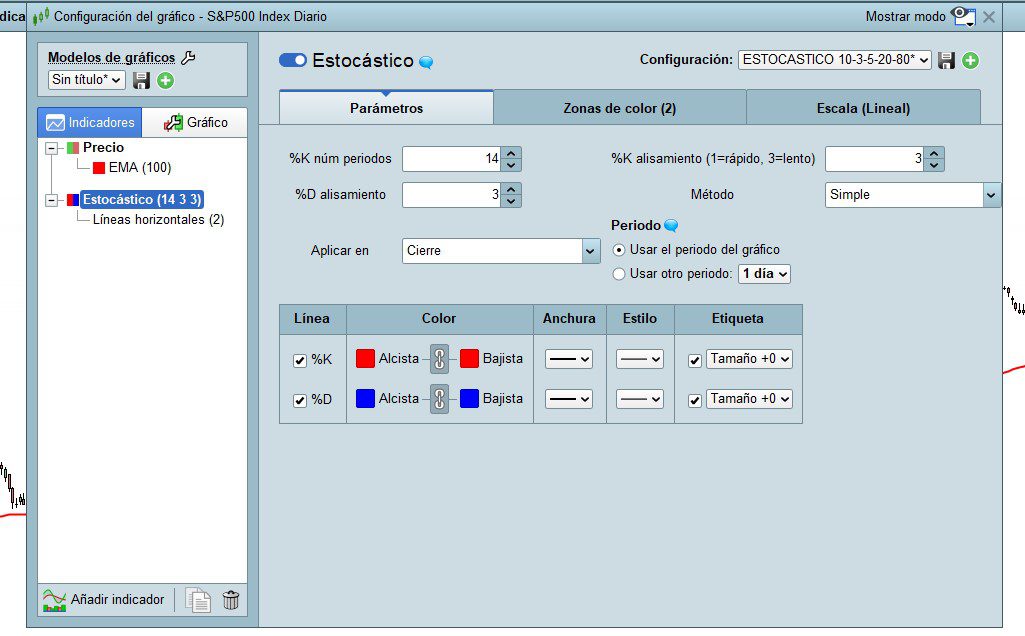Save the ESTOCASTICO configuration with disk icon

point(946,60)
